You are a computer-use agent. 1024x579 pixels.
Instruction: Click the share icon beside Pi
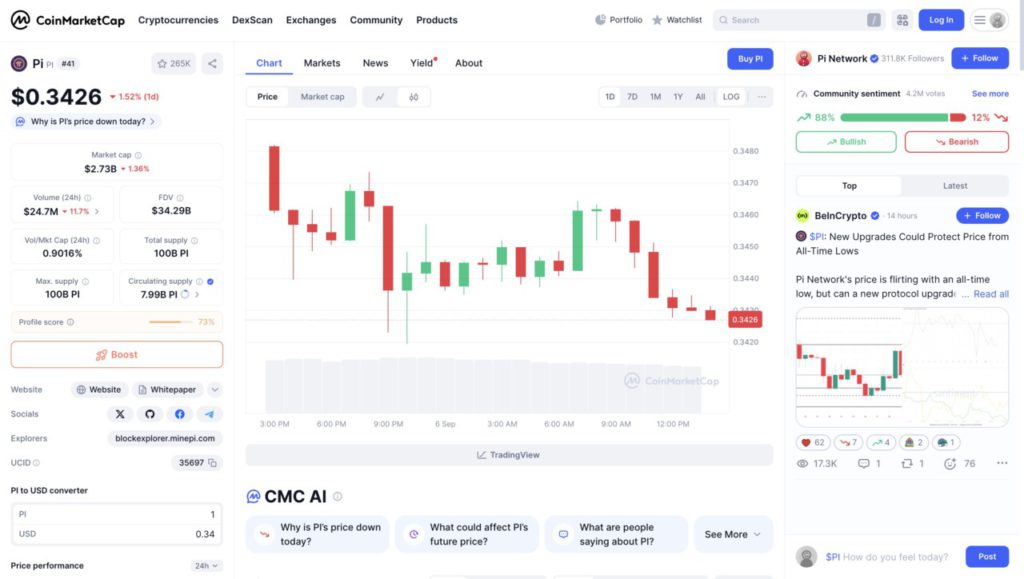212,63
